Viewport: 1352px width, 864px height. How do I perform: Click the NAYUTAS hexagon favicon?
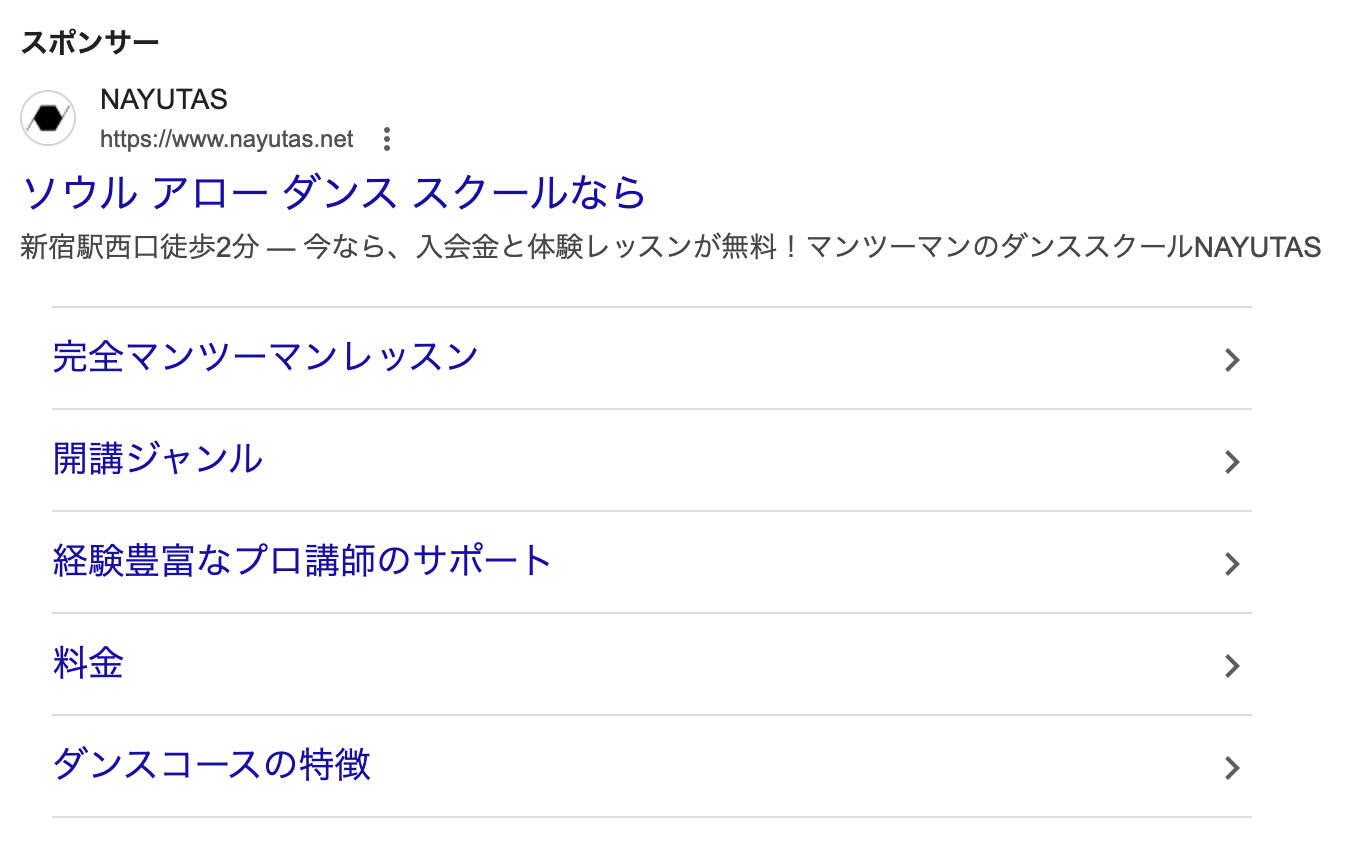[x=48, y=118]
